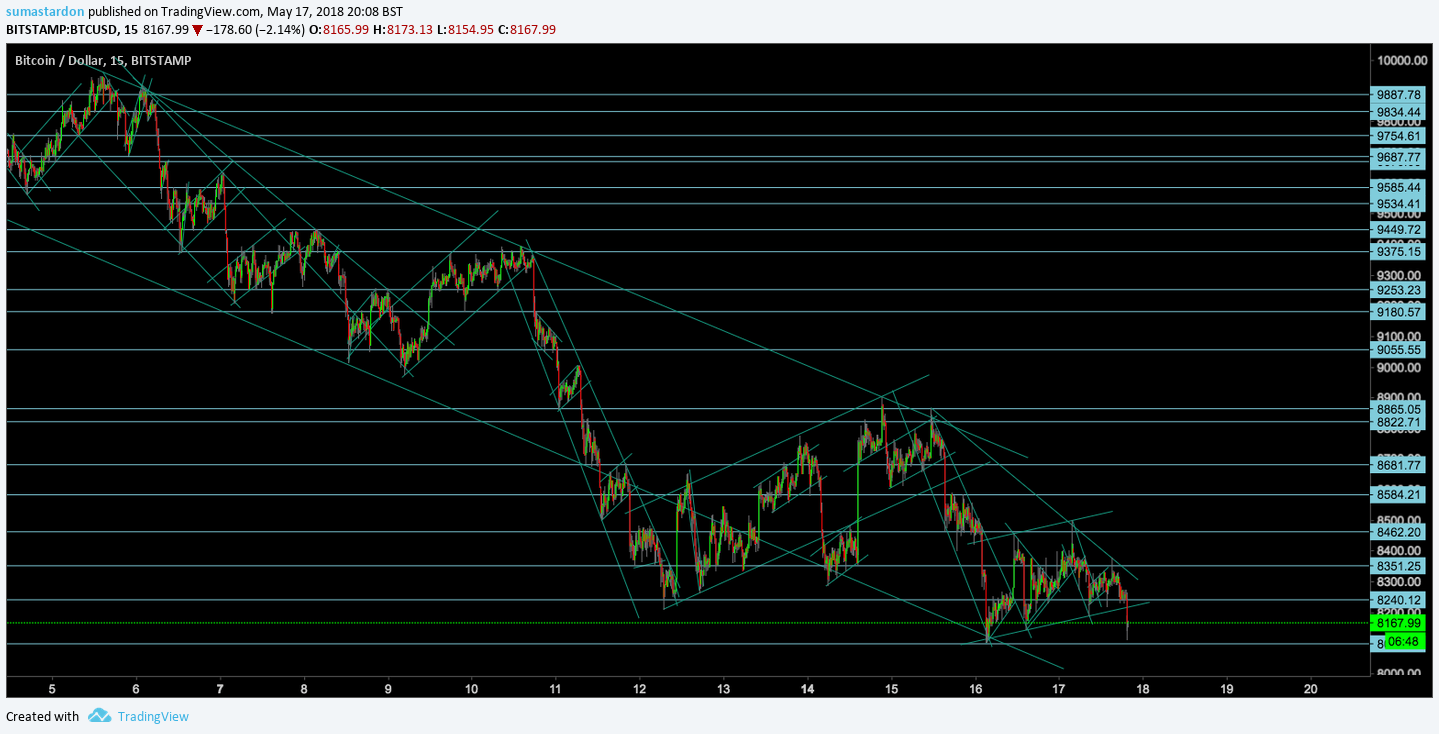Screen dimensions: 1439x734
Task: Select the 9585.44 price level label
Action: [x=1399, y=187]
